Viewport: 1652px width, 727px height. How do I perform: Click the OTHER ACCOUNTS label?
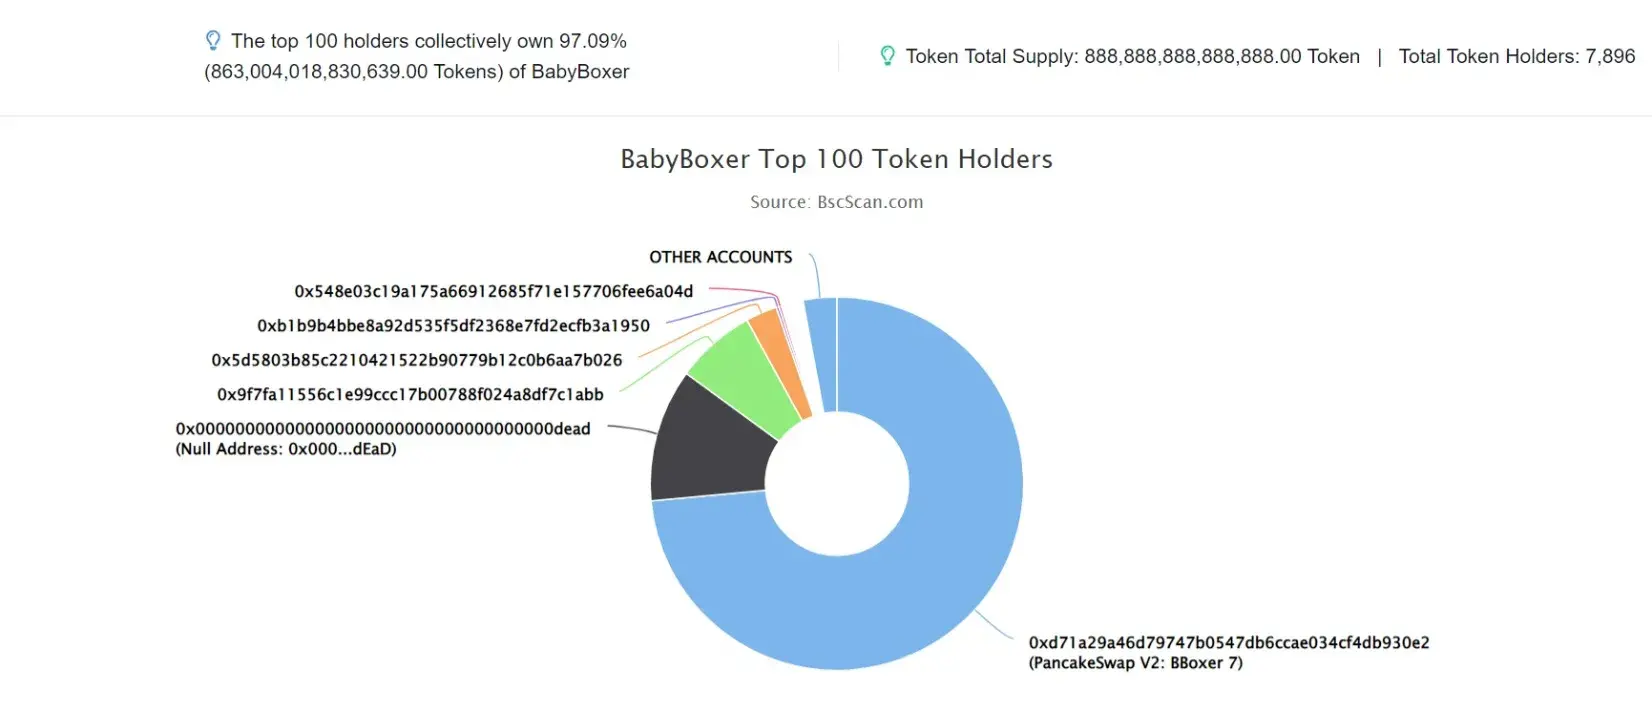pos(720,257)
